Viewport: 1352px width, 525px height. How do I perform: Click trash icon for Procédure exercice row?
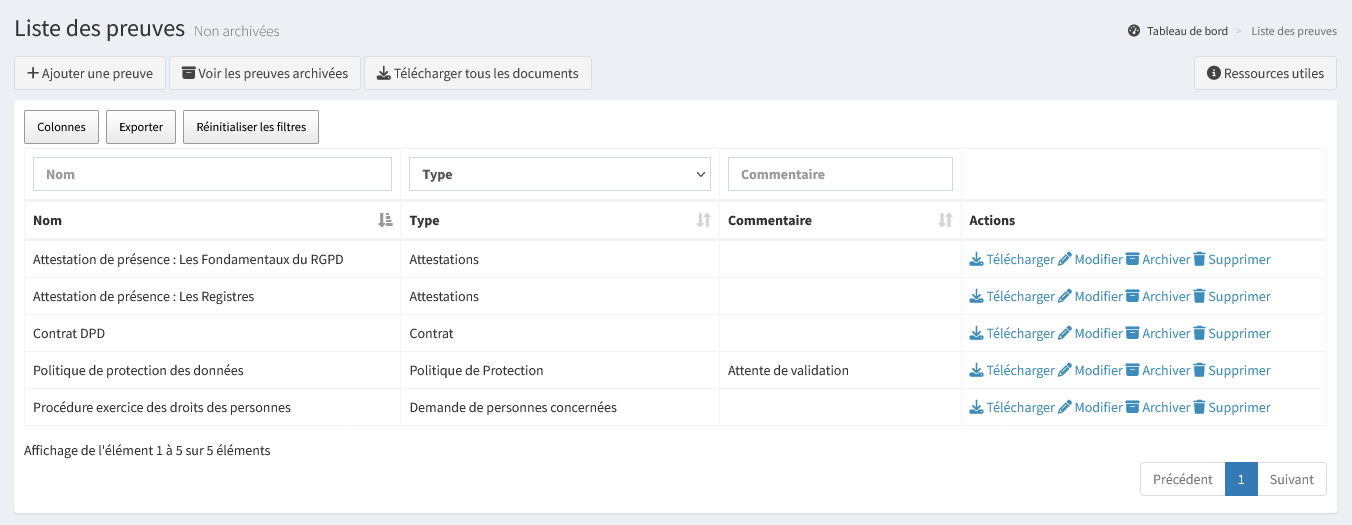tap(1199, 407)
